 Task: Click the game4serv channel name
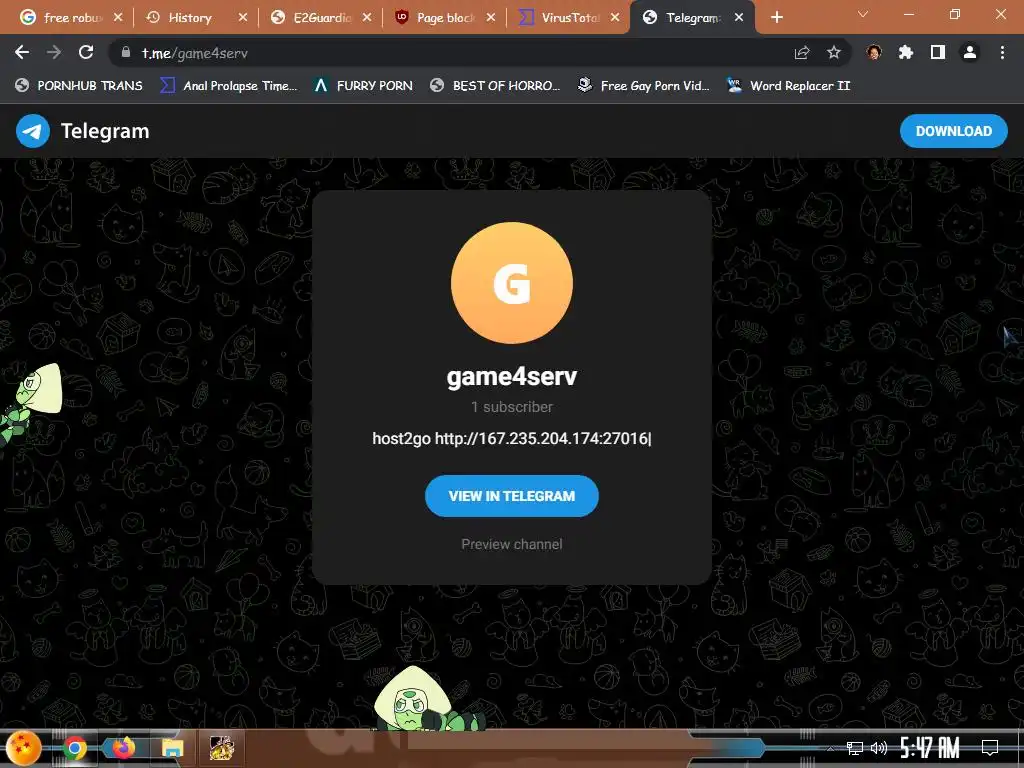(x=512, y=376)
